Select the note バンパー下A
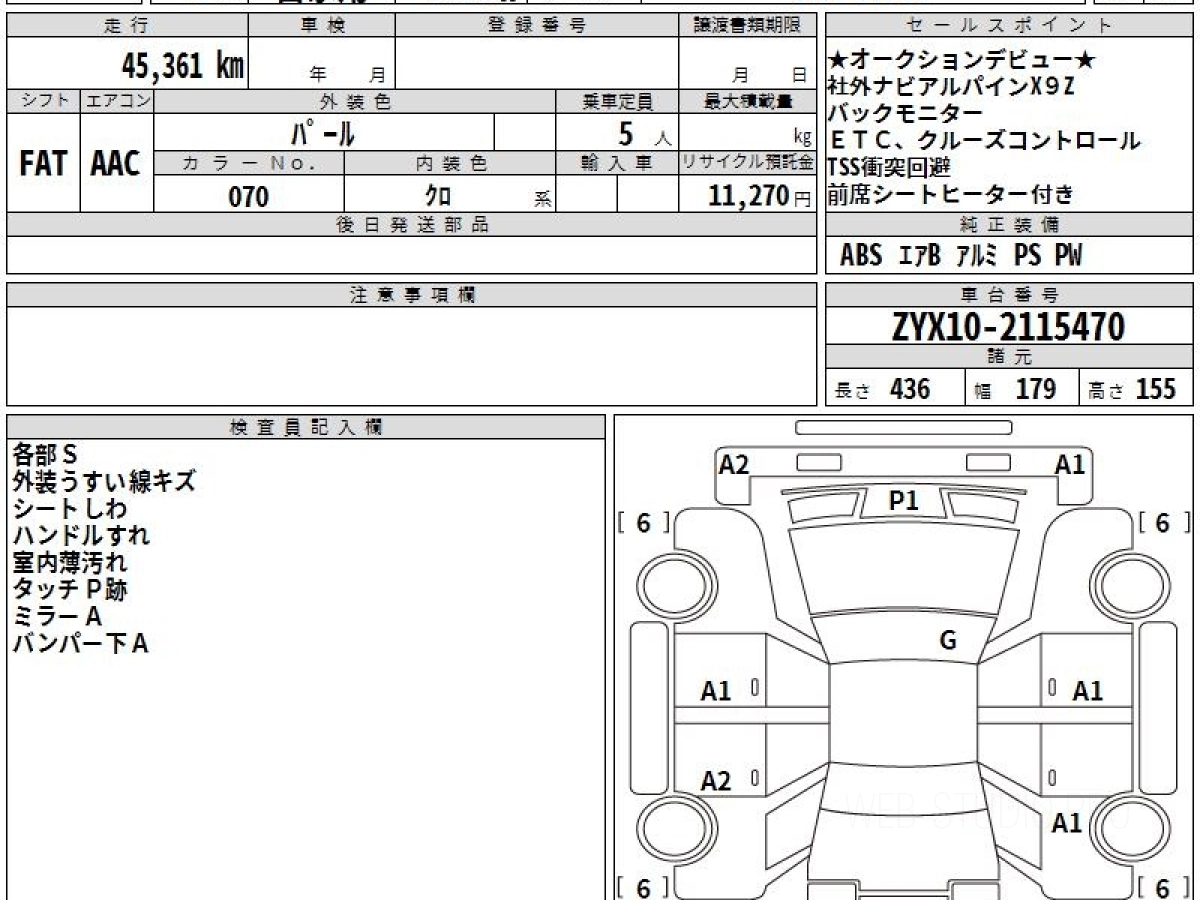 click(81, 643)
